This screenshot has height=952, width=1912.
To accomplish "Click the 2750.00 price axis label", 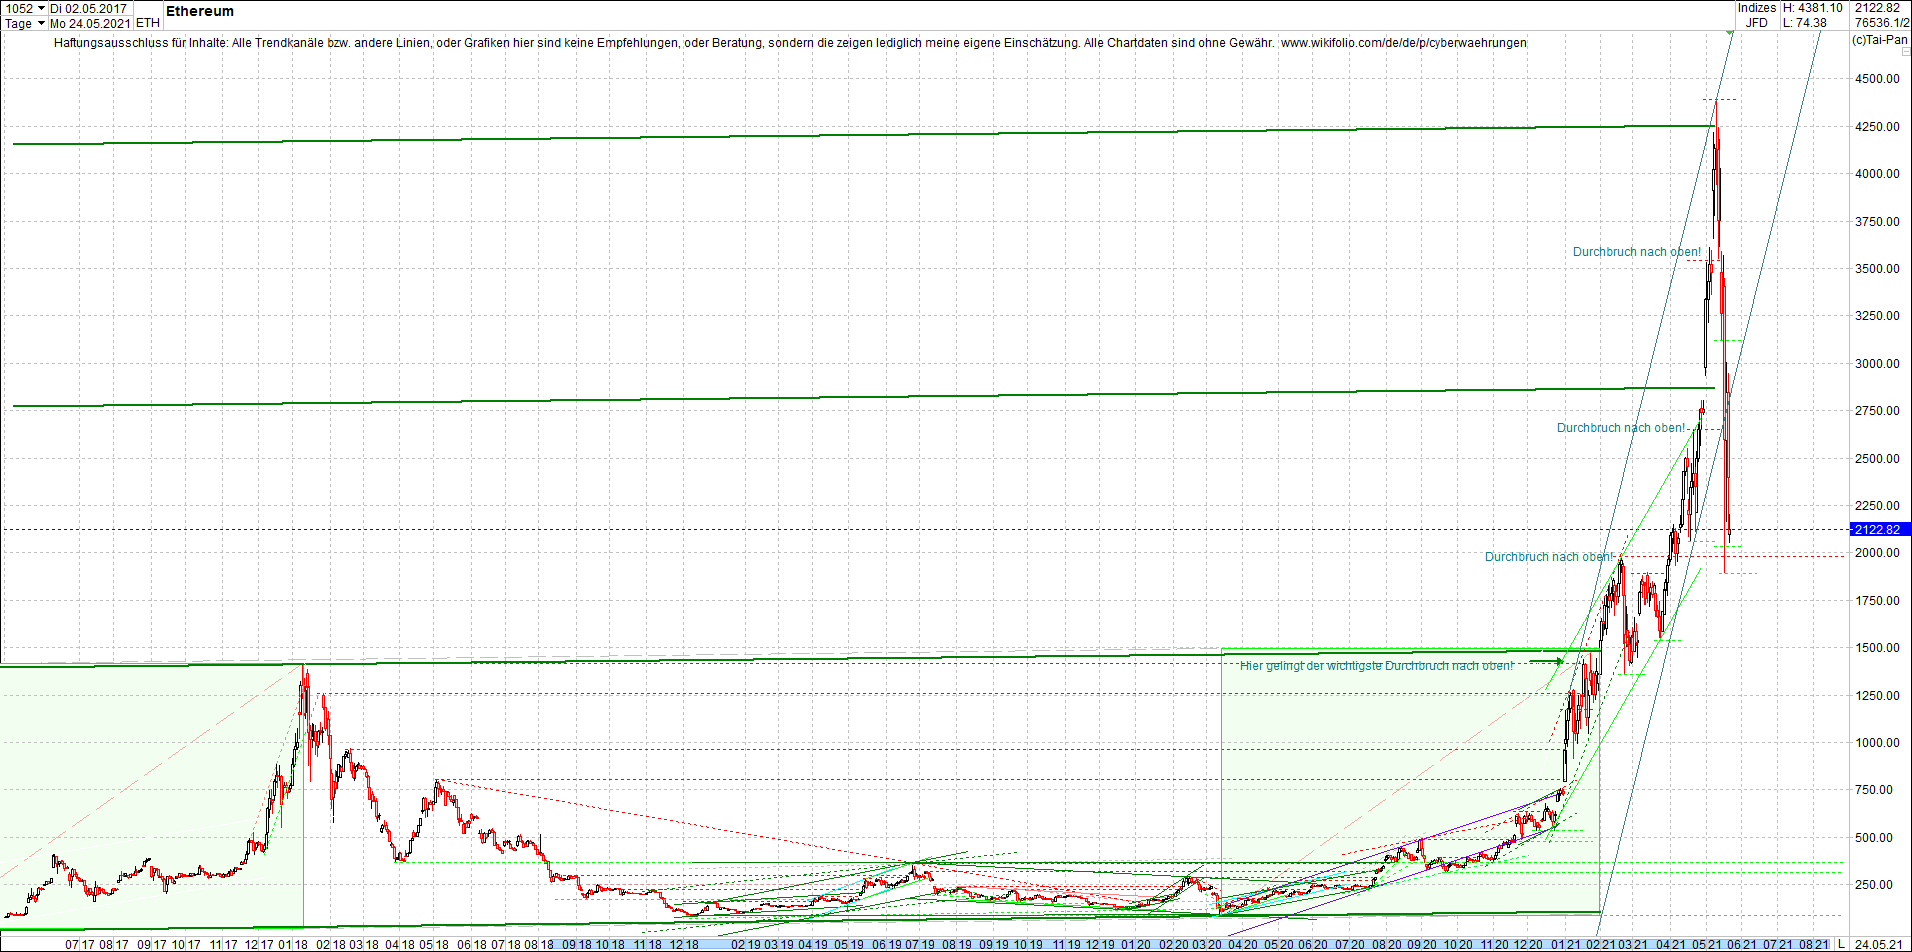I will (1877, 411).
